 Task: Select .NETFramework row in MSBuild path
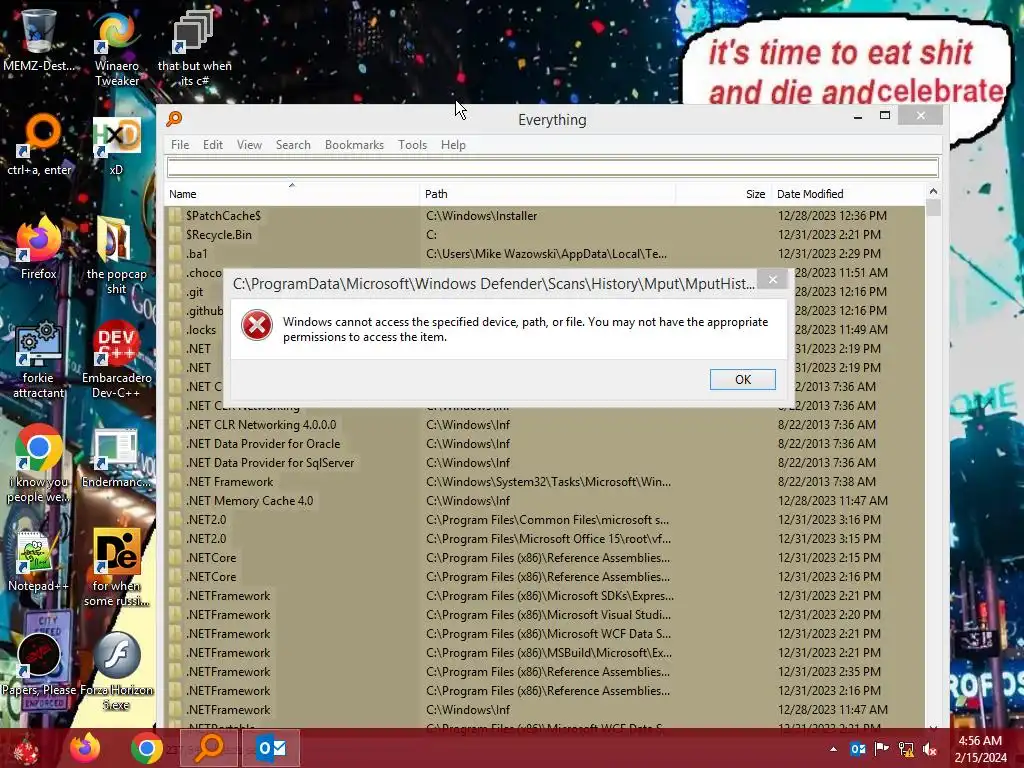[x=545, y=652]
